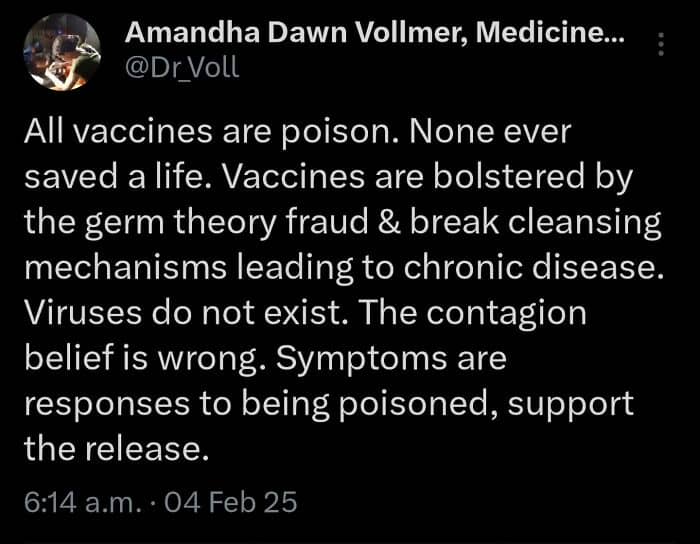Open the three-dot more options menu

point(660,44)
